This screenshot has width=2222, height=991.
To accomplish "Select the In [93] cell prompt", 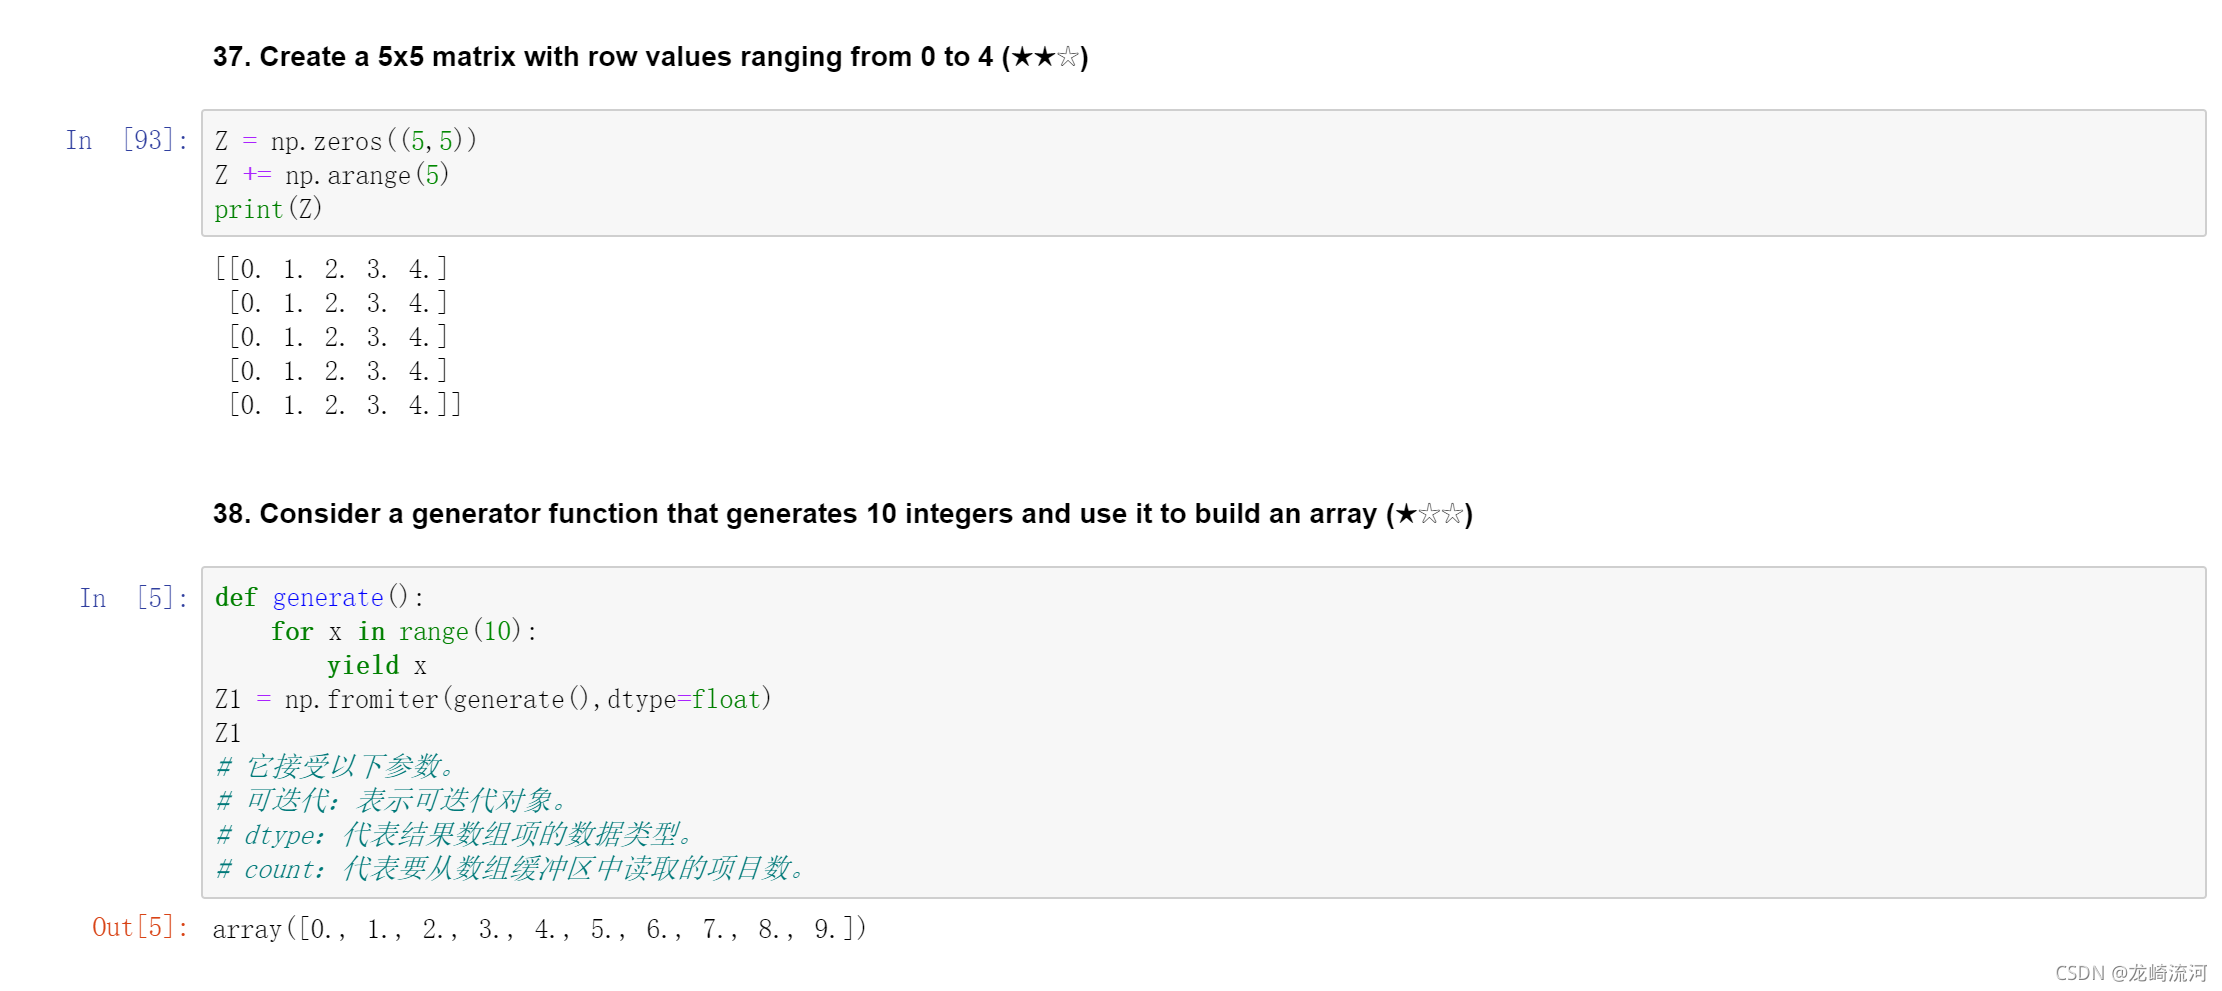I will (x=127, y=140).
